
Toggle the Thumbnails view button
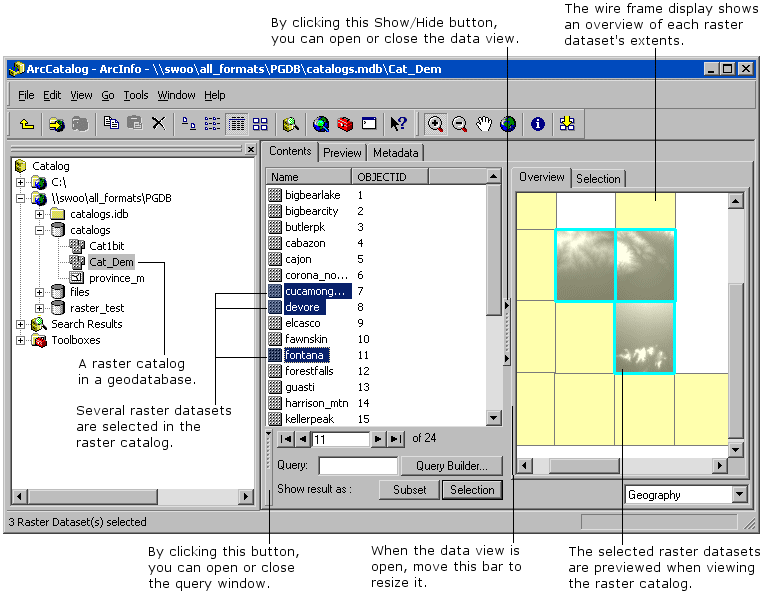pos(260,124)
